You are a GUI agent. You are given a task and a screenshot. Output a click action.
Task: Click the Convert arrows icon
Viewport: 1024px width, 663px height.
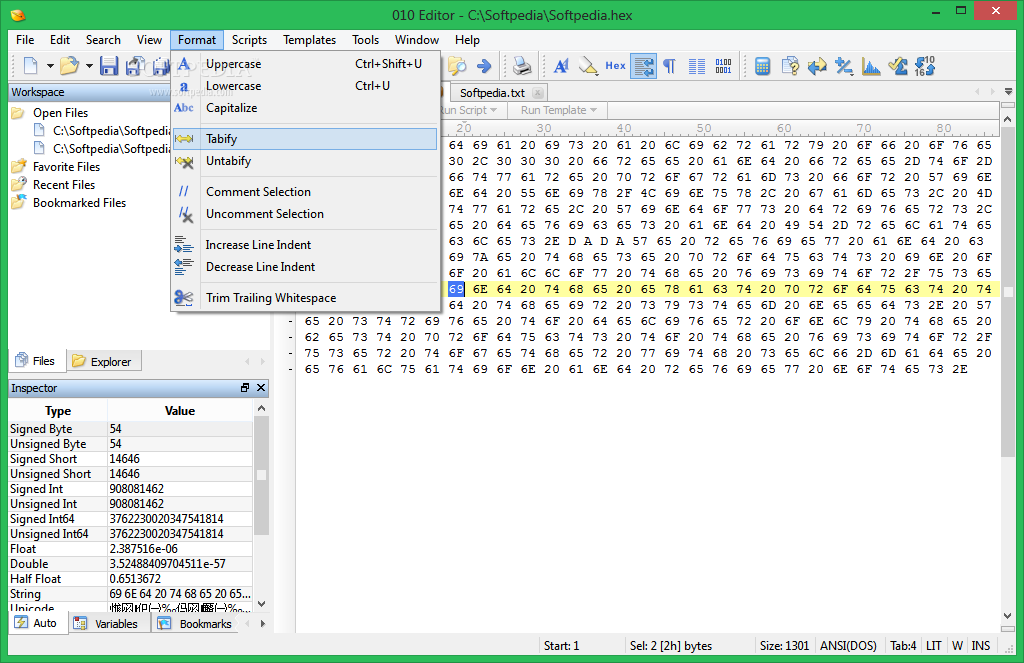817,65
